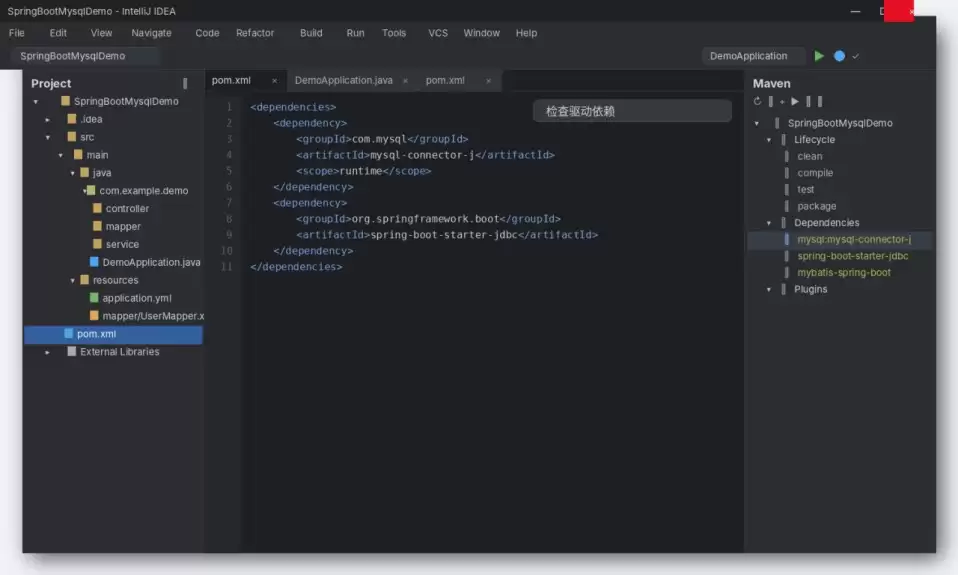This screenshot has height=575, width=958.
Task: Open the Refactor menu
Action: tap(255, 33)
